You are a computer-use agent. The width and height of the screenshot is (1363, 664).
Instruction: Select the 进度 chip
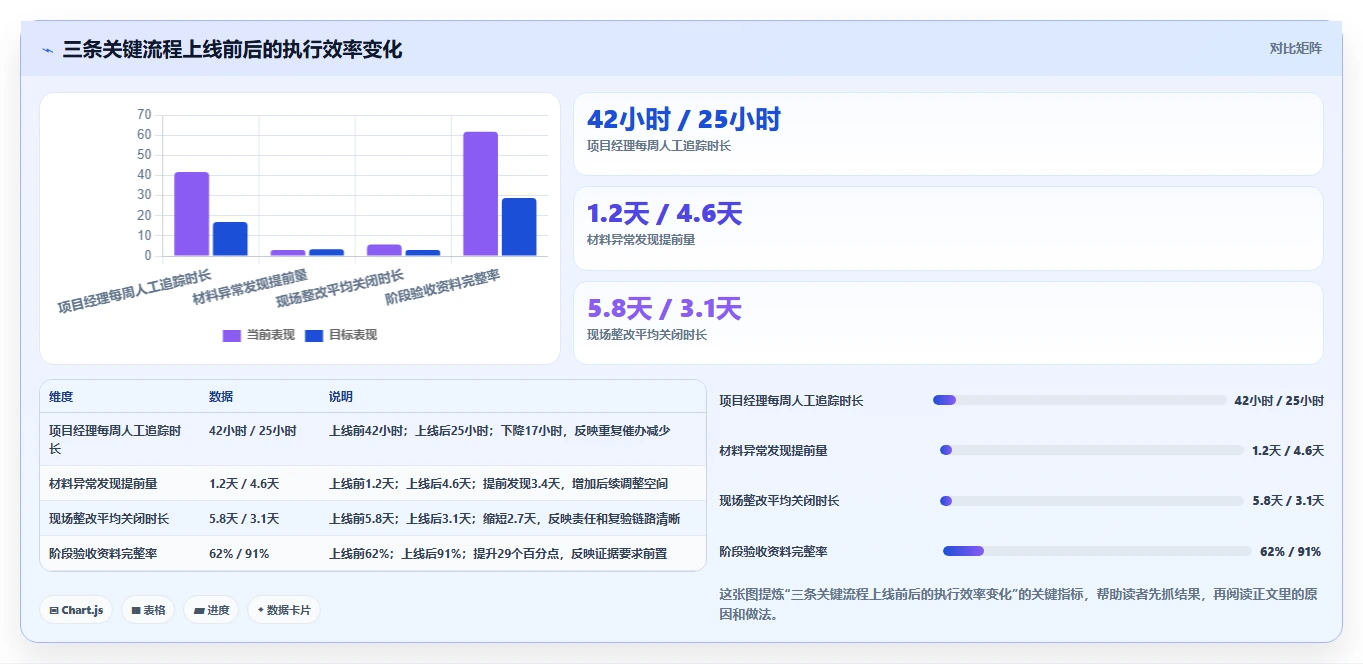[x=211, y=610]
